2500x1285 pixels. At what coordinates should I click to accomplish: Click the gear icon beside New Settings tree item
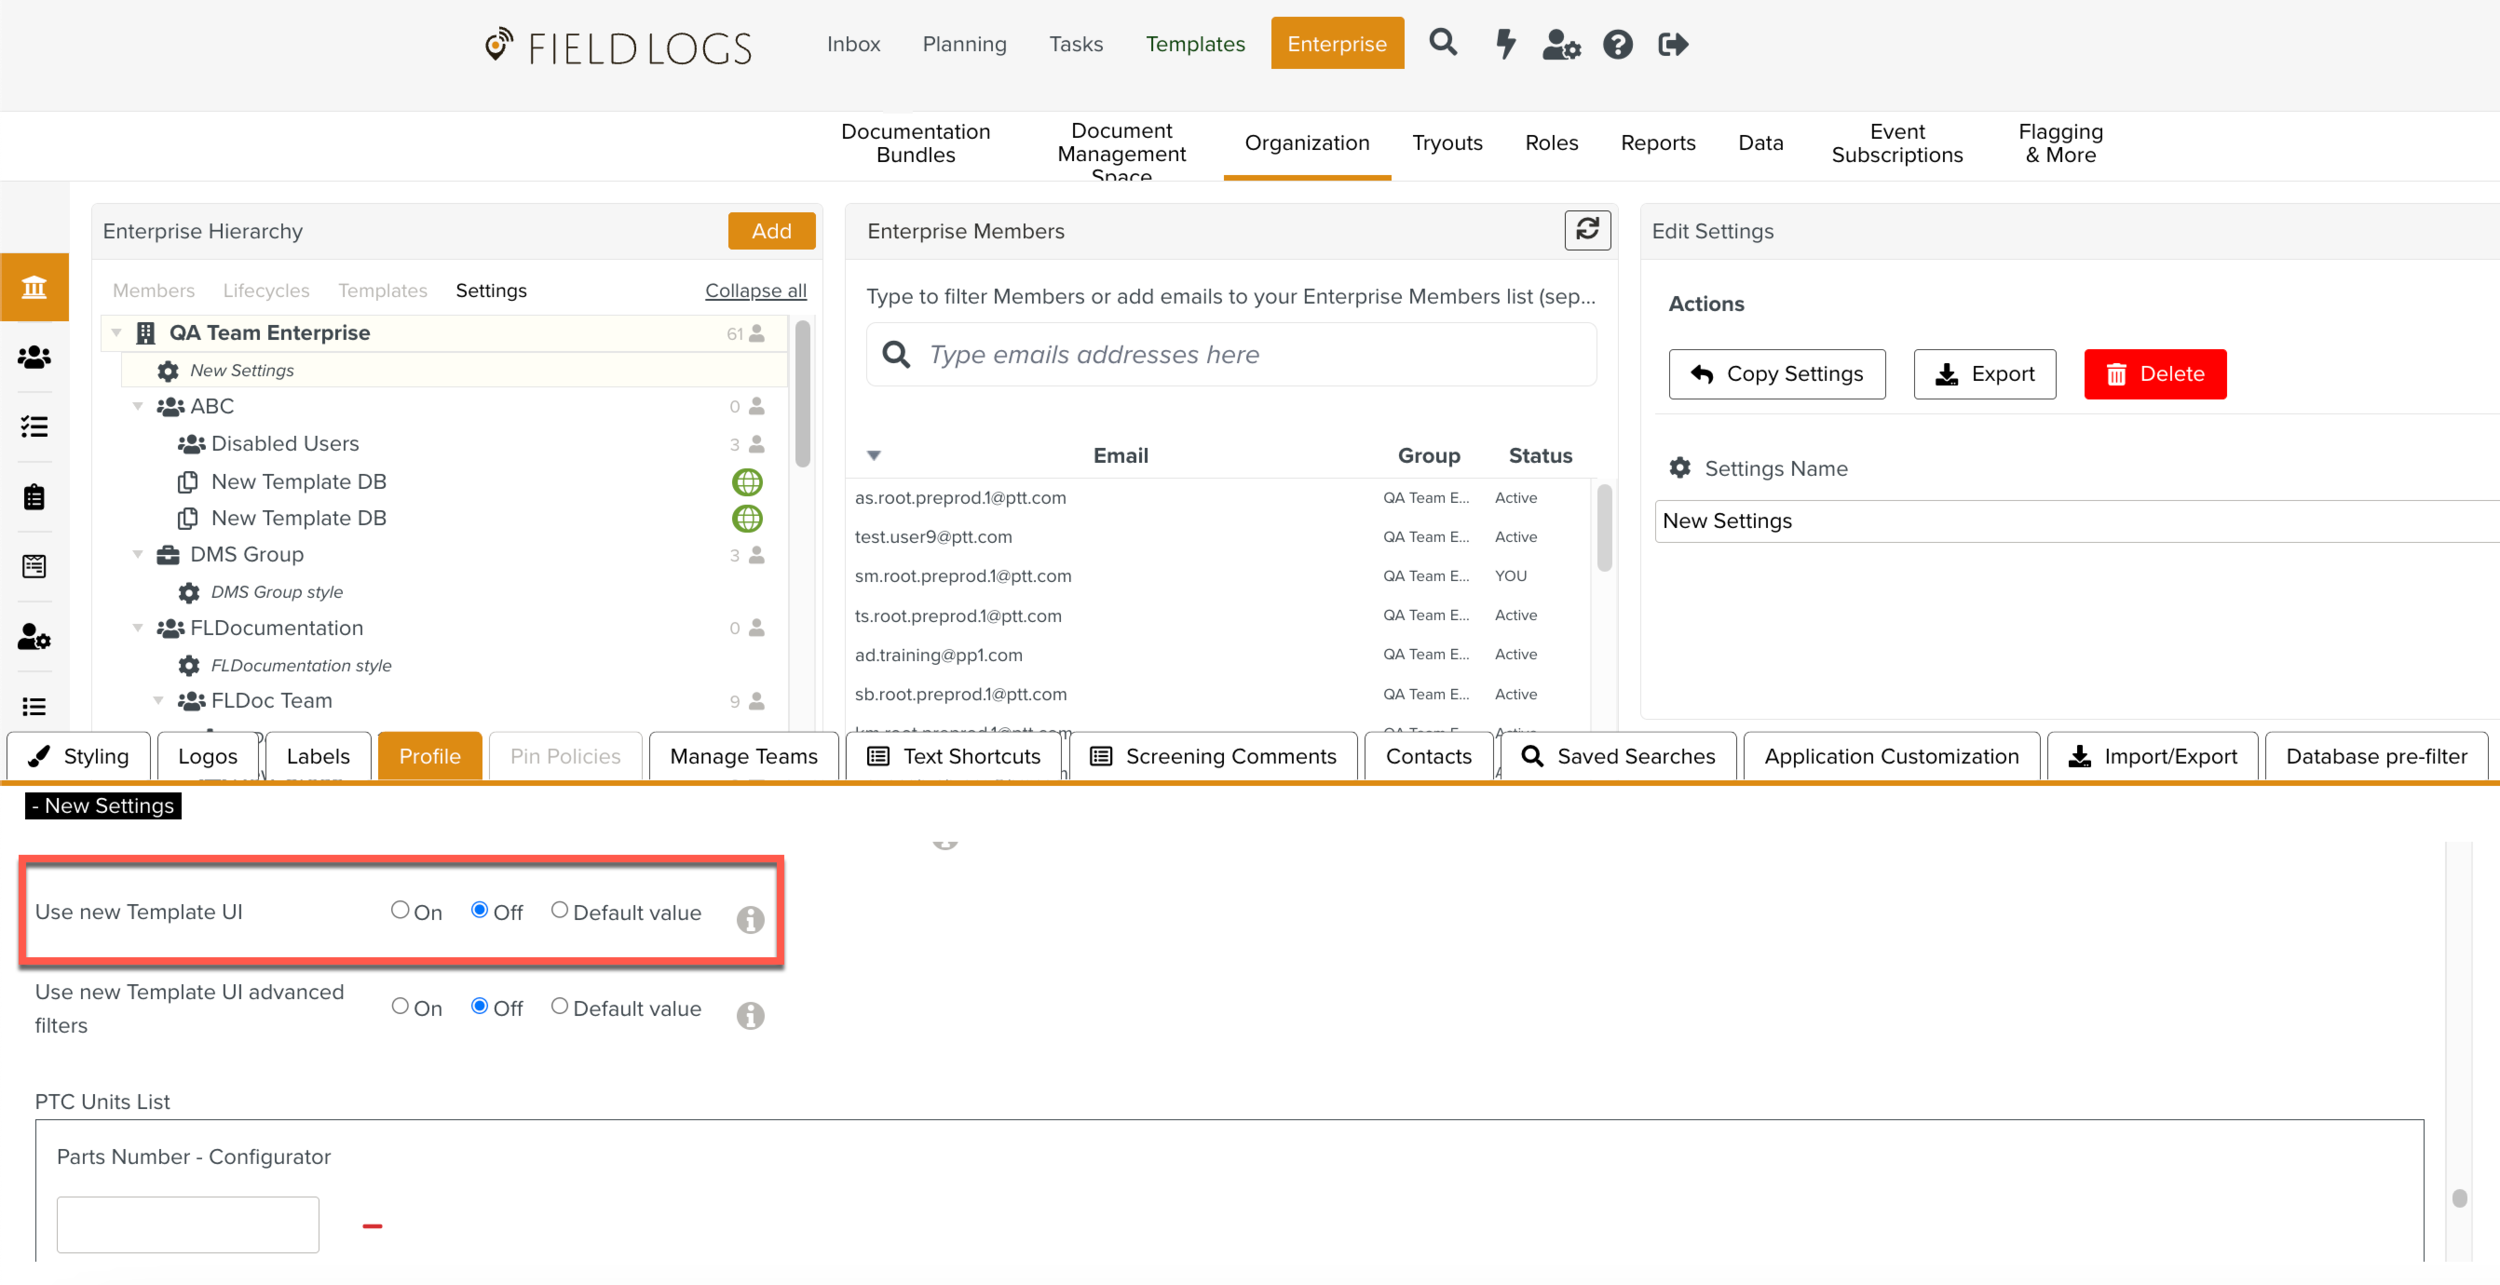[x=168, y=371]
